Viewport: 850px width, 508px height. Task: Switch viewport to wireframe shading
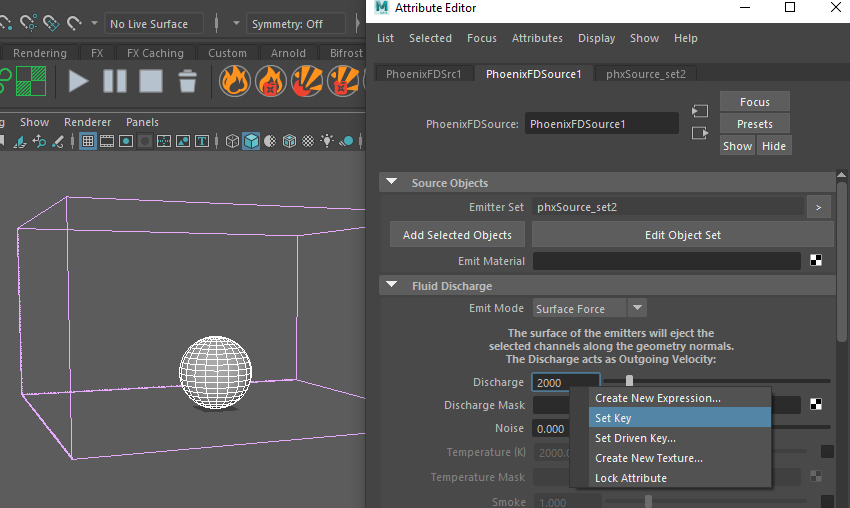(232, 142)
